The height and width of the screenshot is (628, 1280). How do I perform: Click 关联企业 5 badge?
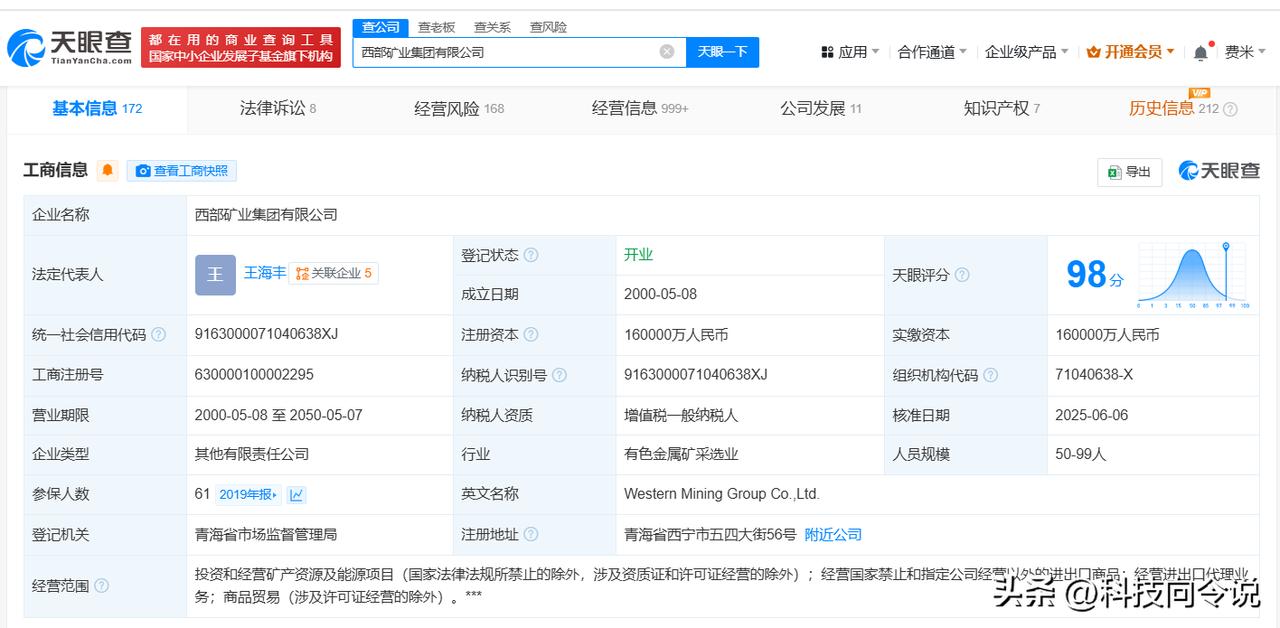click(x=334, y=273)
